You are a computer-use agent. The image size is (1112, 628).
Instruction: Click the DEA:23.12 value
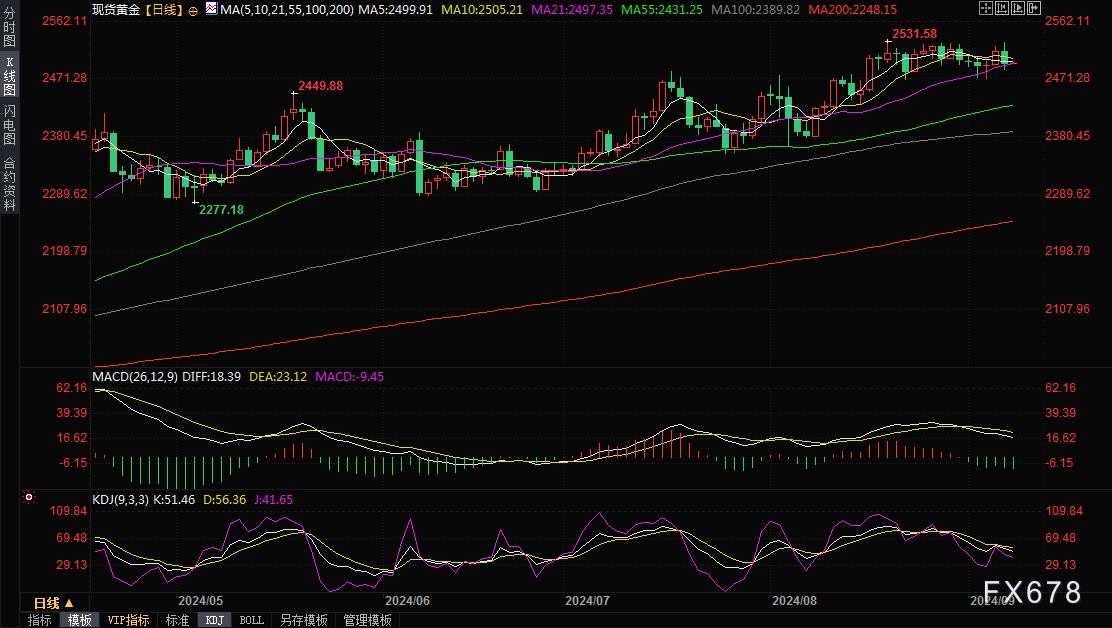(x=278, y=376)
